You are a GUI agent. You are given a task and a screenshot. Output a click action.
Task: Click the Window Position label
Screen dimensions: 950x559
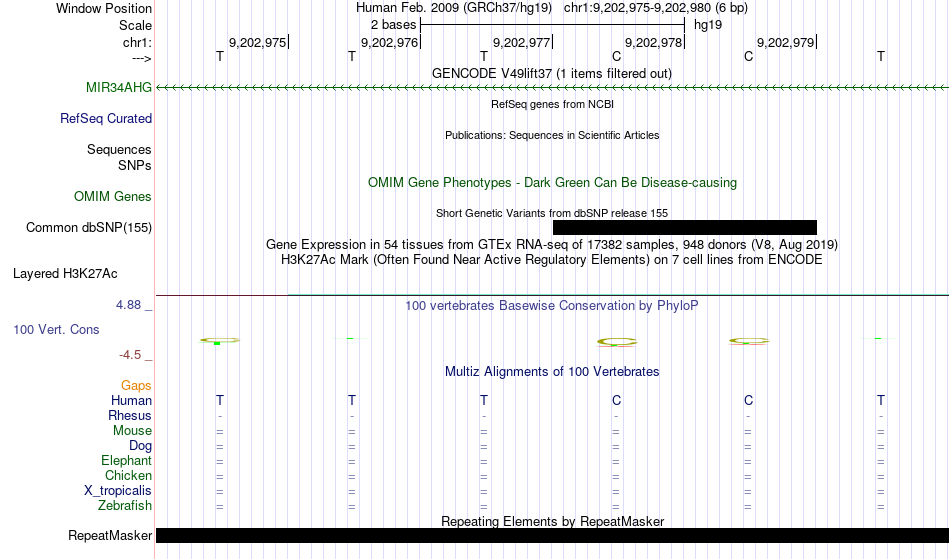(x=104, y=8)
